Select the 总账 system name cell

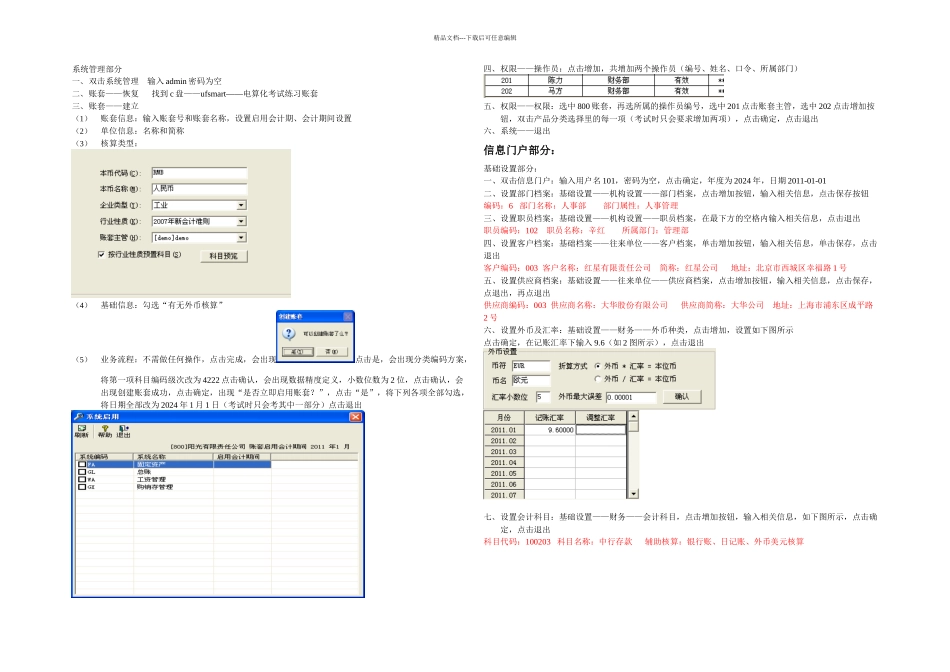pyautogui.click(x=173, y=471)
